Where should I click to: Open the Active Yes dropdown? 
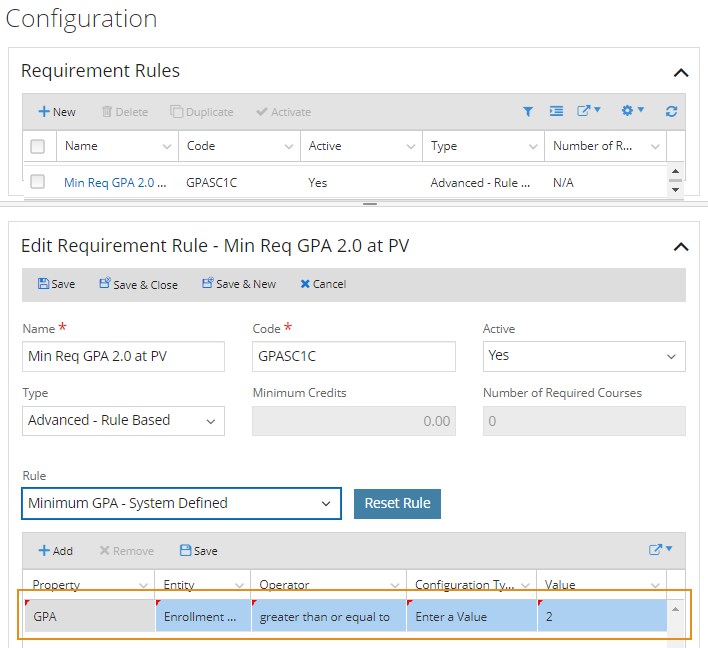tap(584, 356)
